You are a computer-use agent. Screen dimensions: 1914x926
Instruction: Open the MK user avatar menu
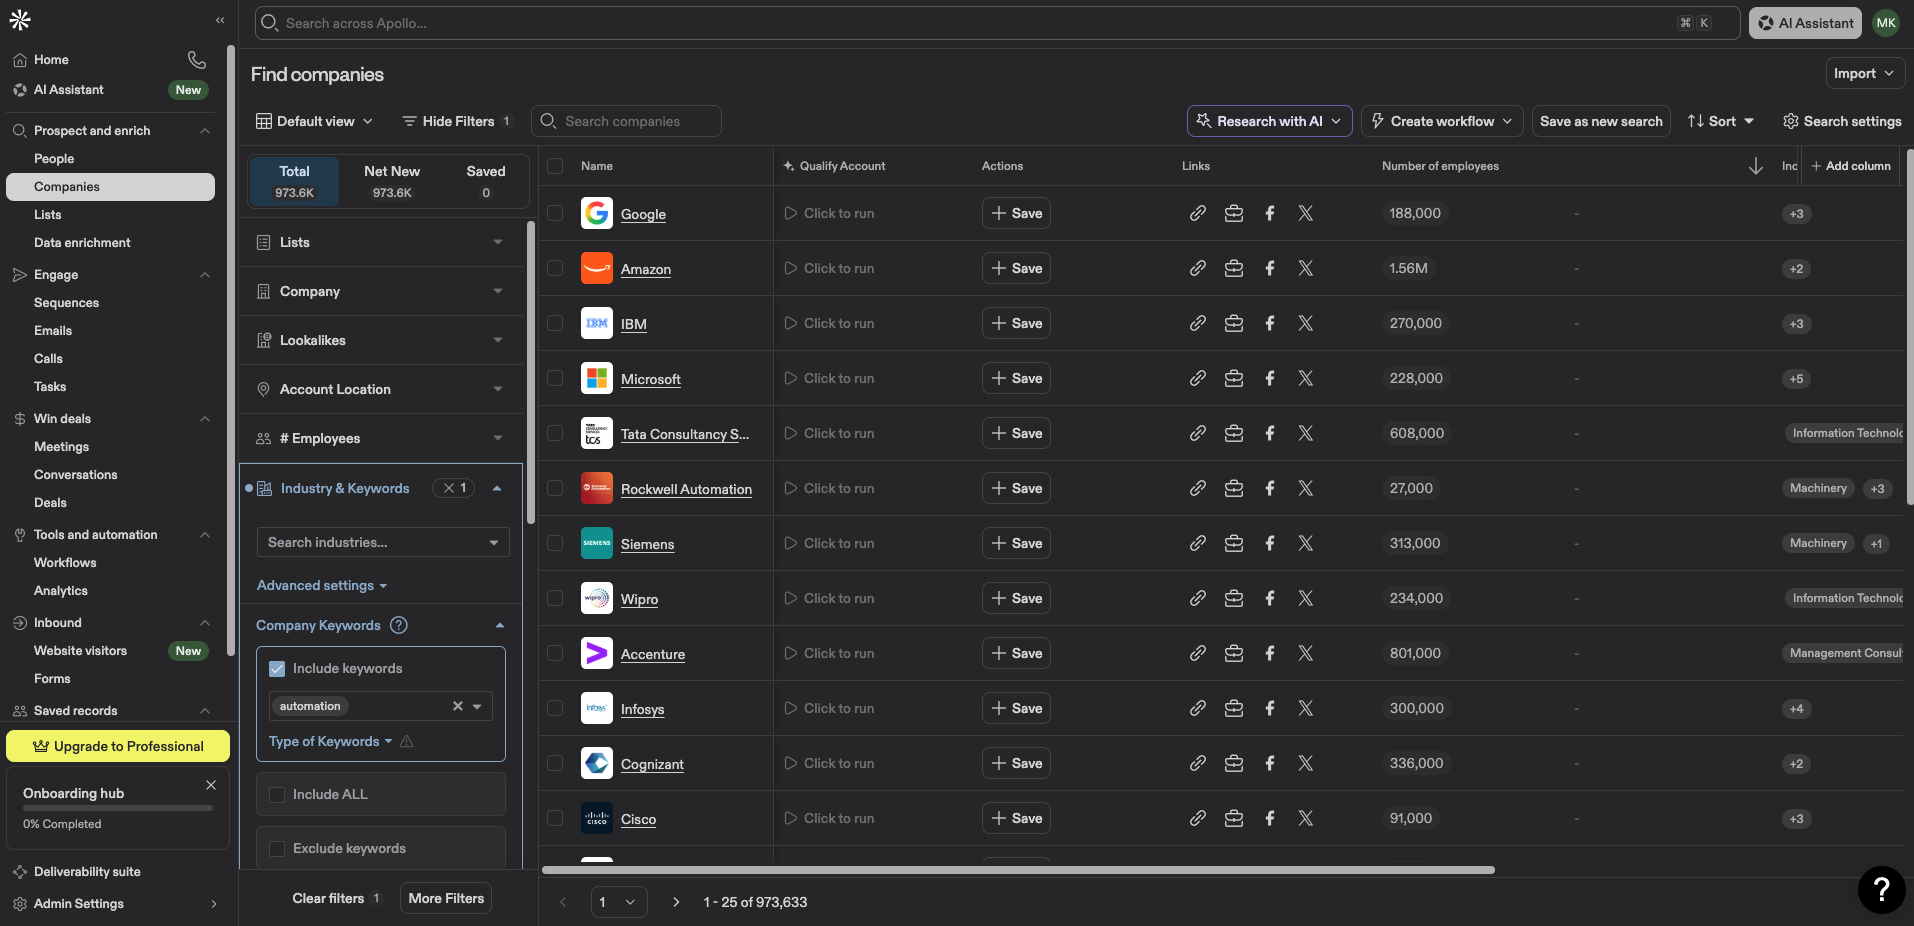coord(1886,23)
